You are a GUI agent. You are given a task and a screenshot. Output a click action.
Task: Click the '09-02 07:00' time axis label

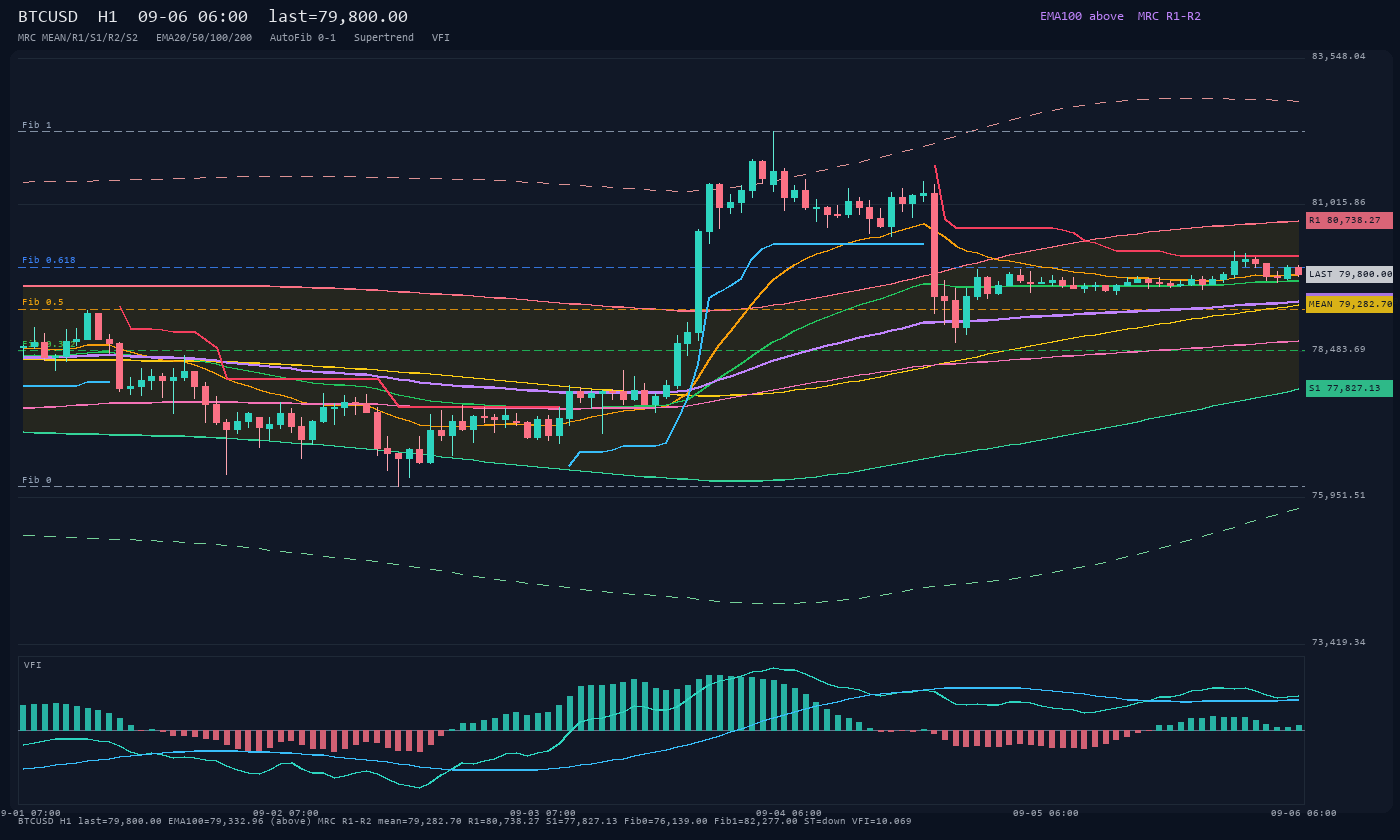[x=286, y=813]
